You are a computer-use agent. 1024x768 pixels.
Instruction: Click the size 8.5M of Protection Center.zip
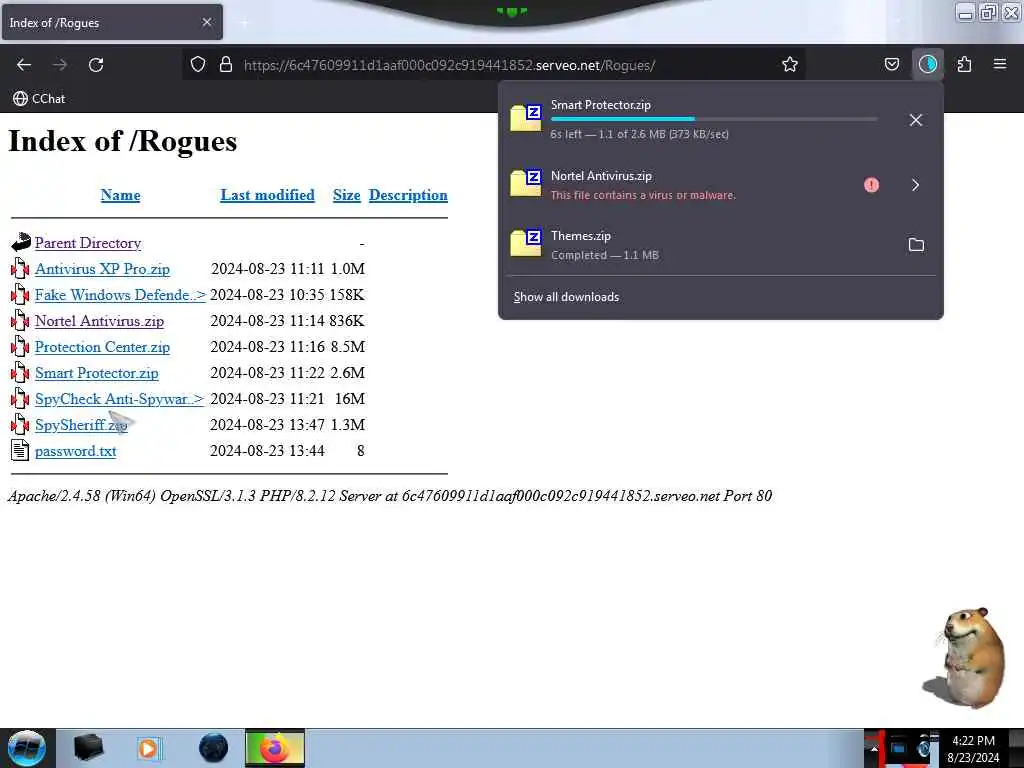pyautogui.click(x=347, y=347)
